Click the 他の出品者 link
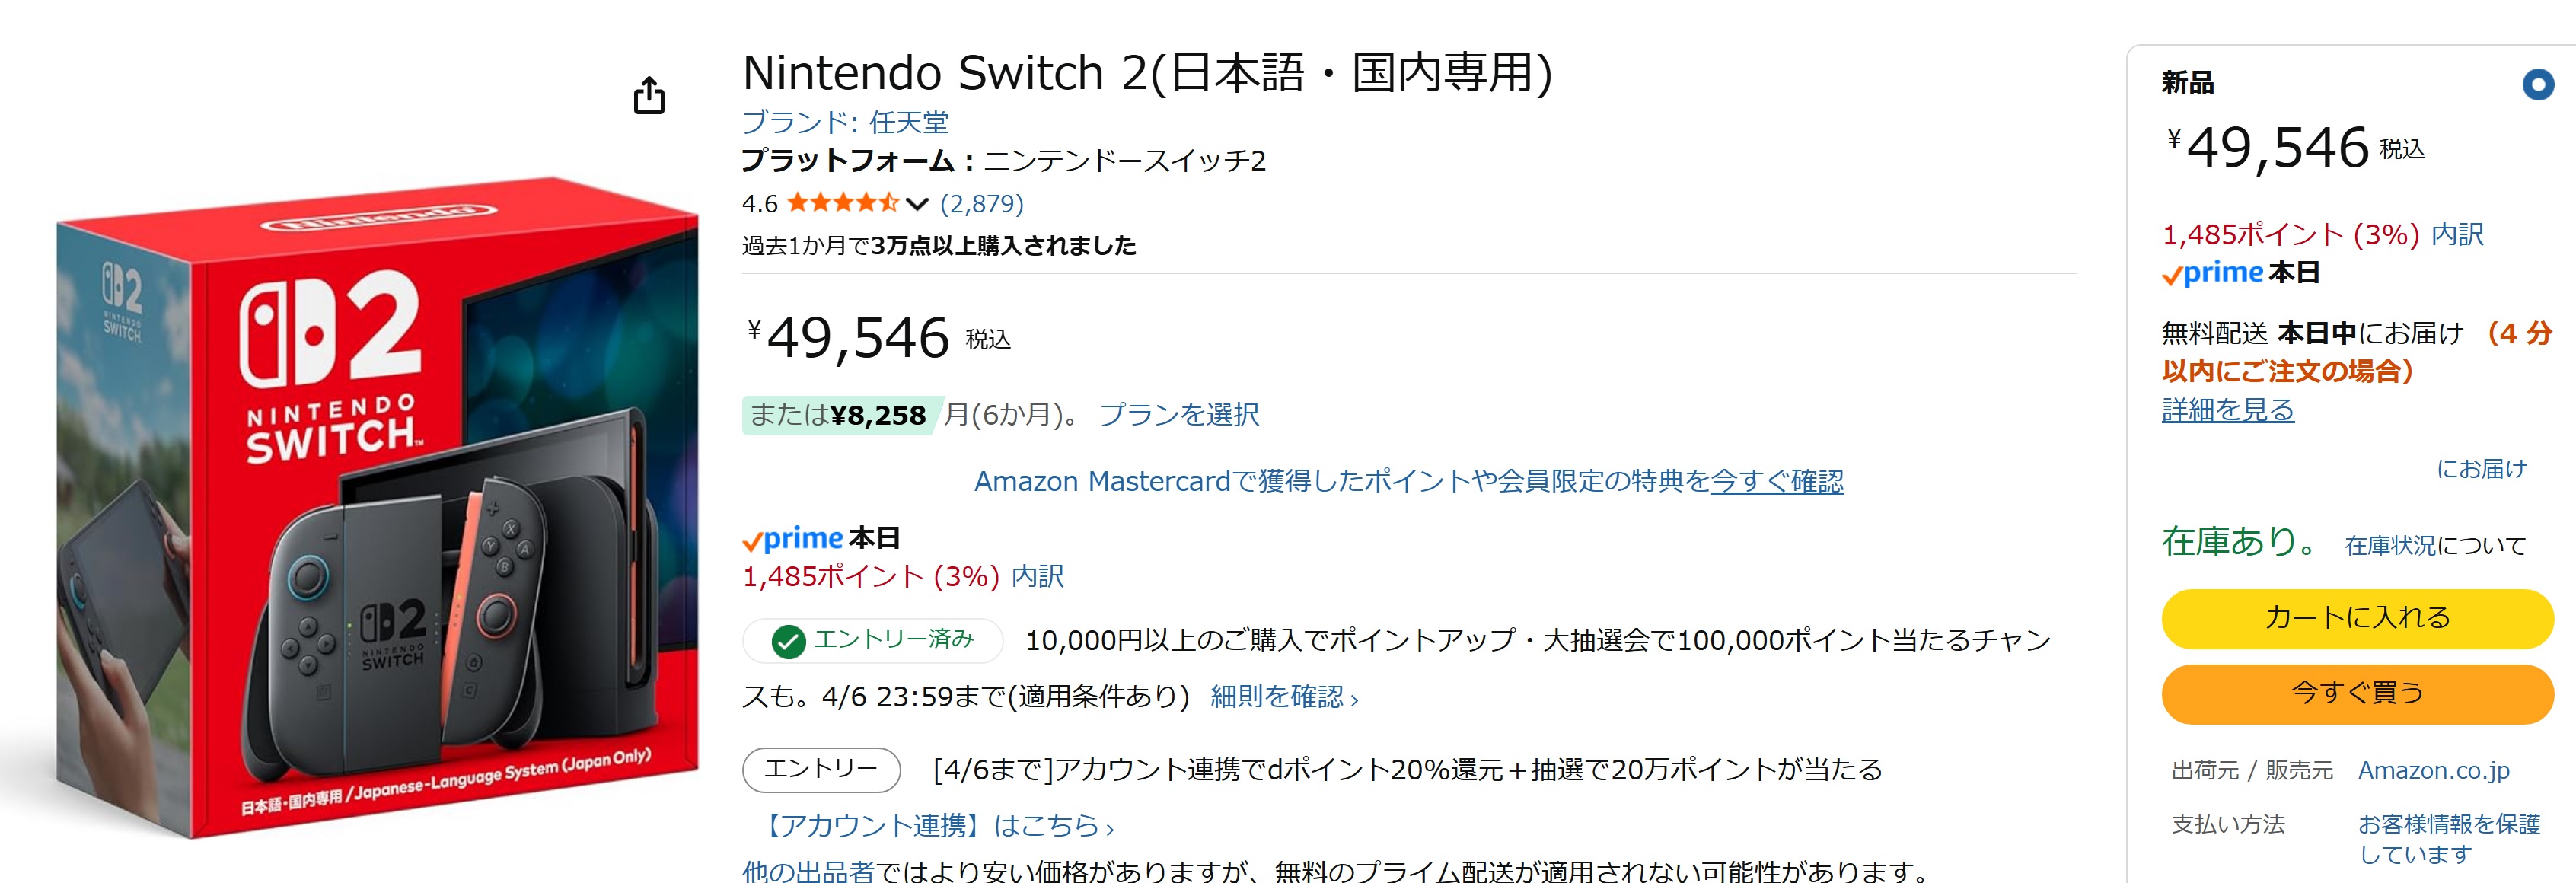 point(808,871)
